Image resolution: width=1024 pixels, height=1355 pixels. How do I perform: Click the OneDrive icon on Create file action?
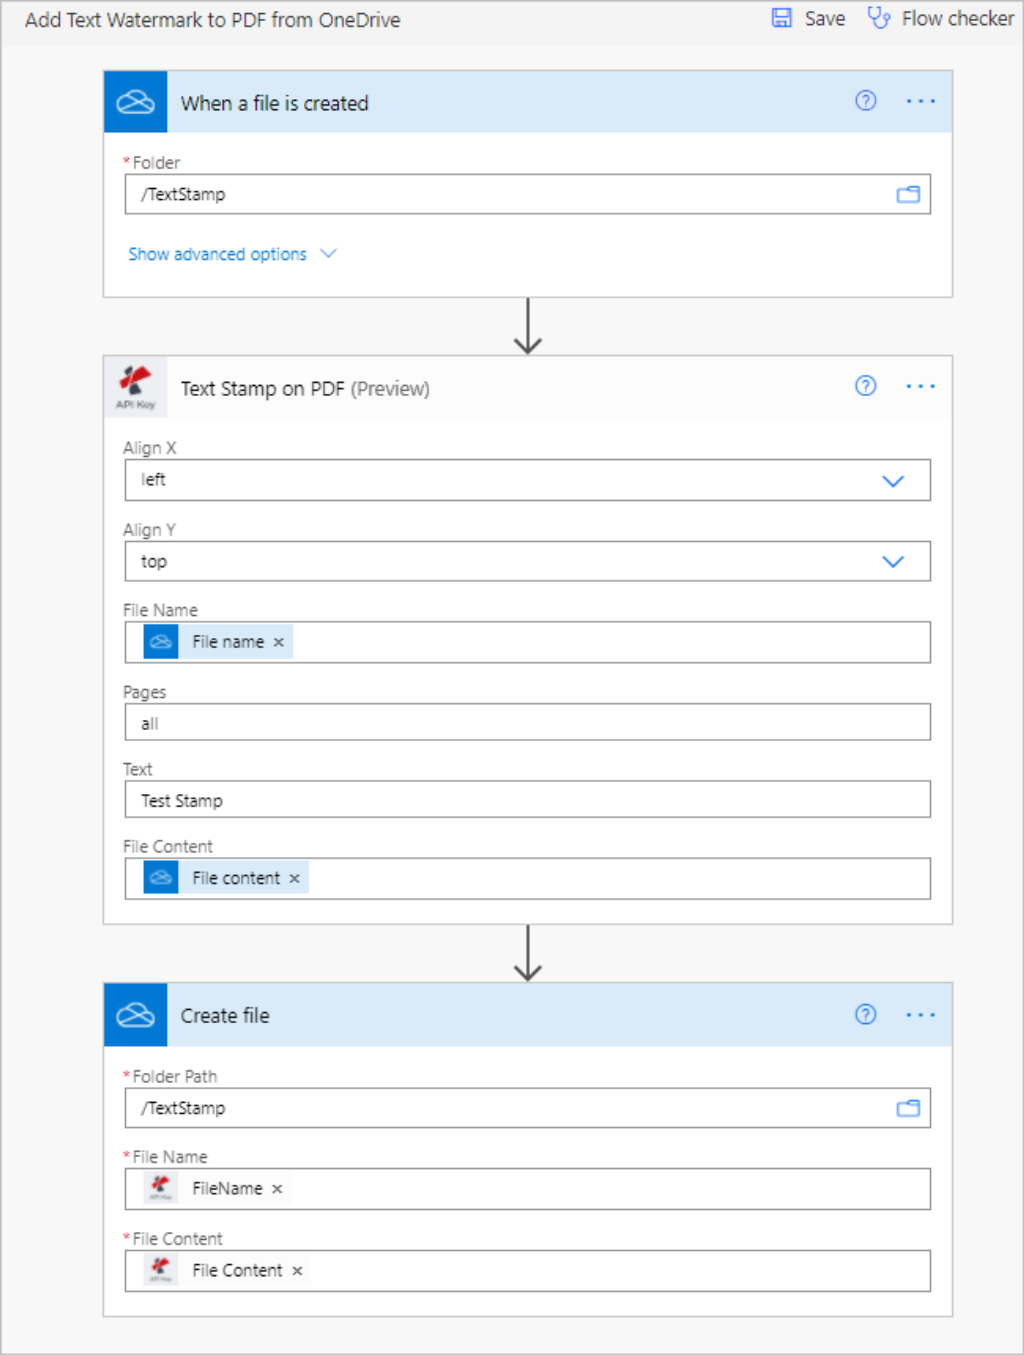pyautogui.click(x=135, y=1014)
